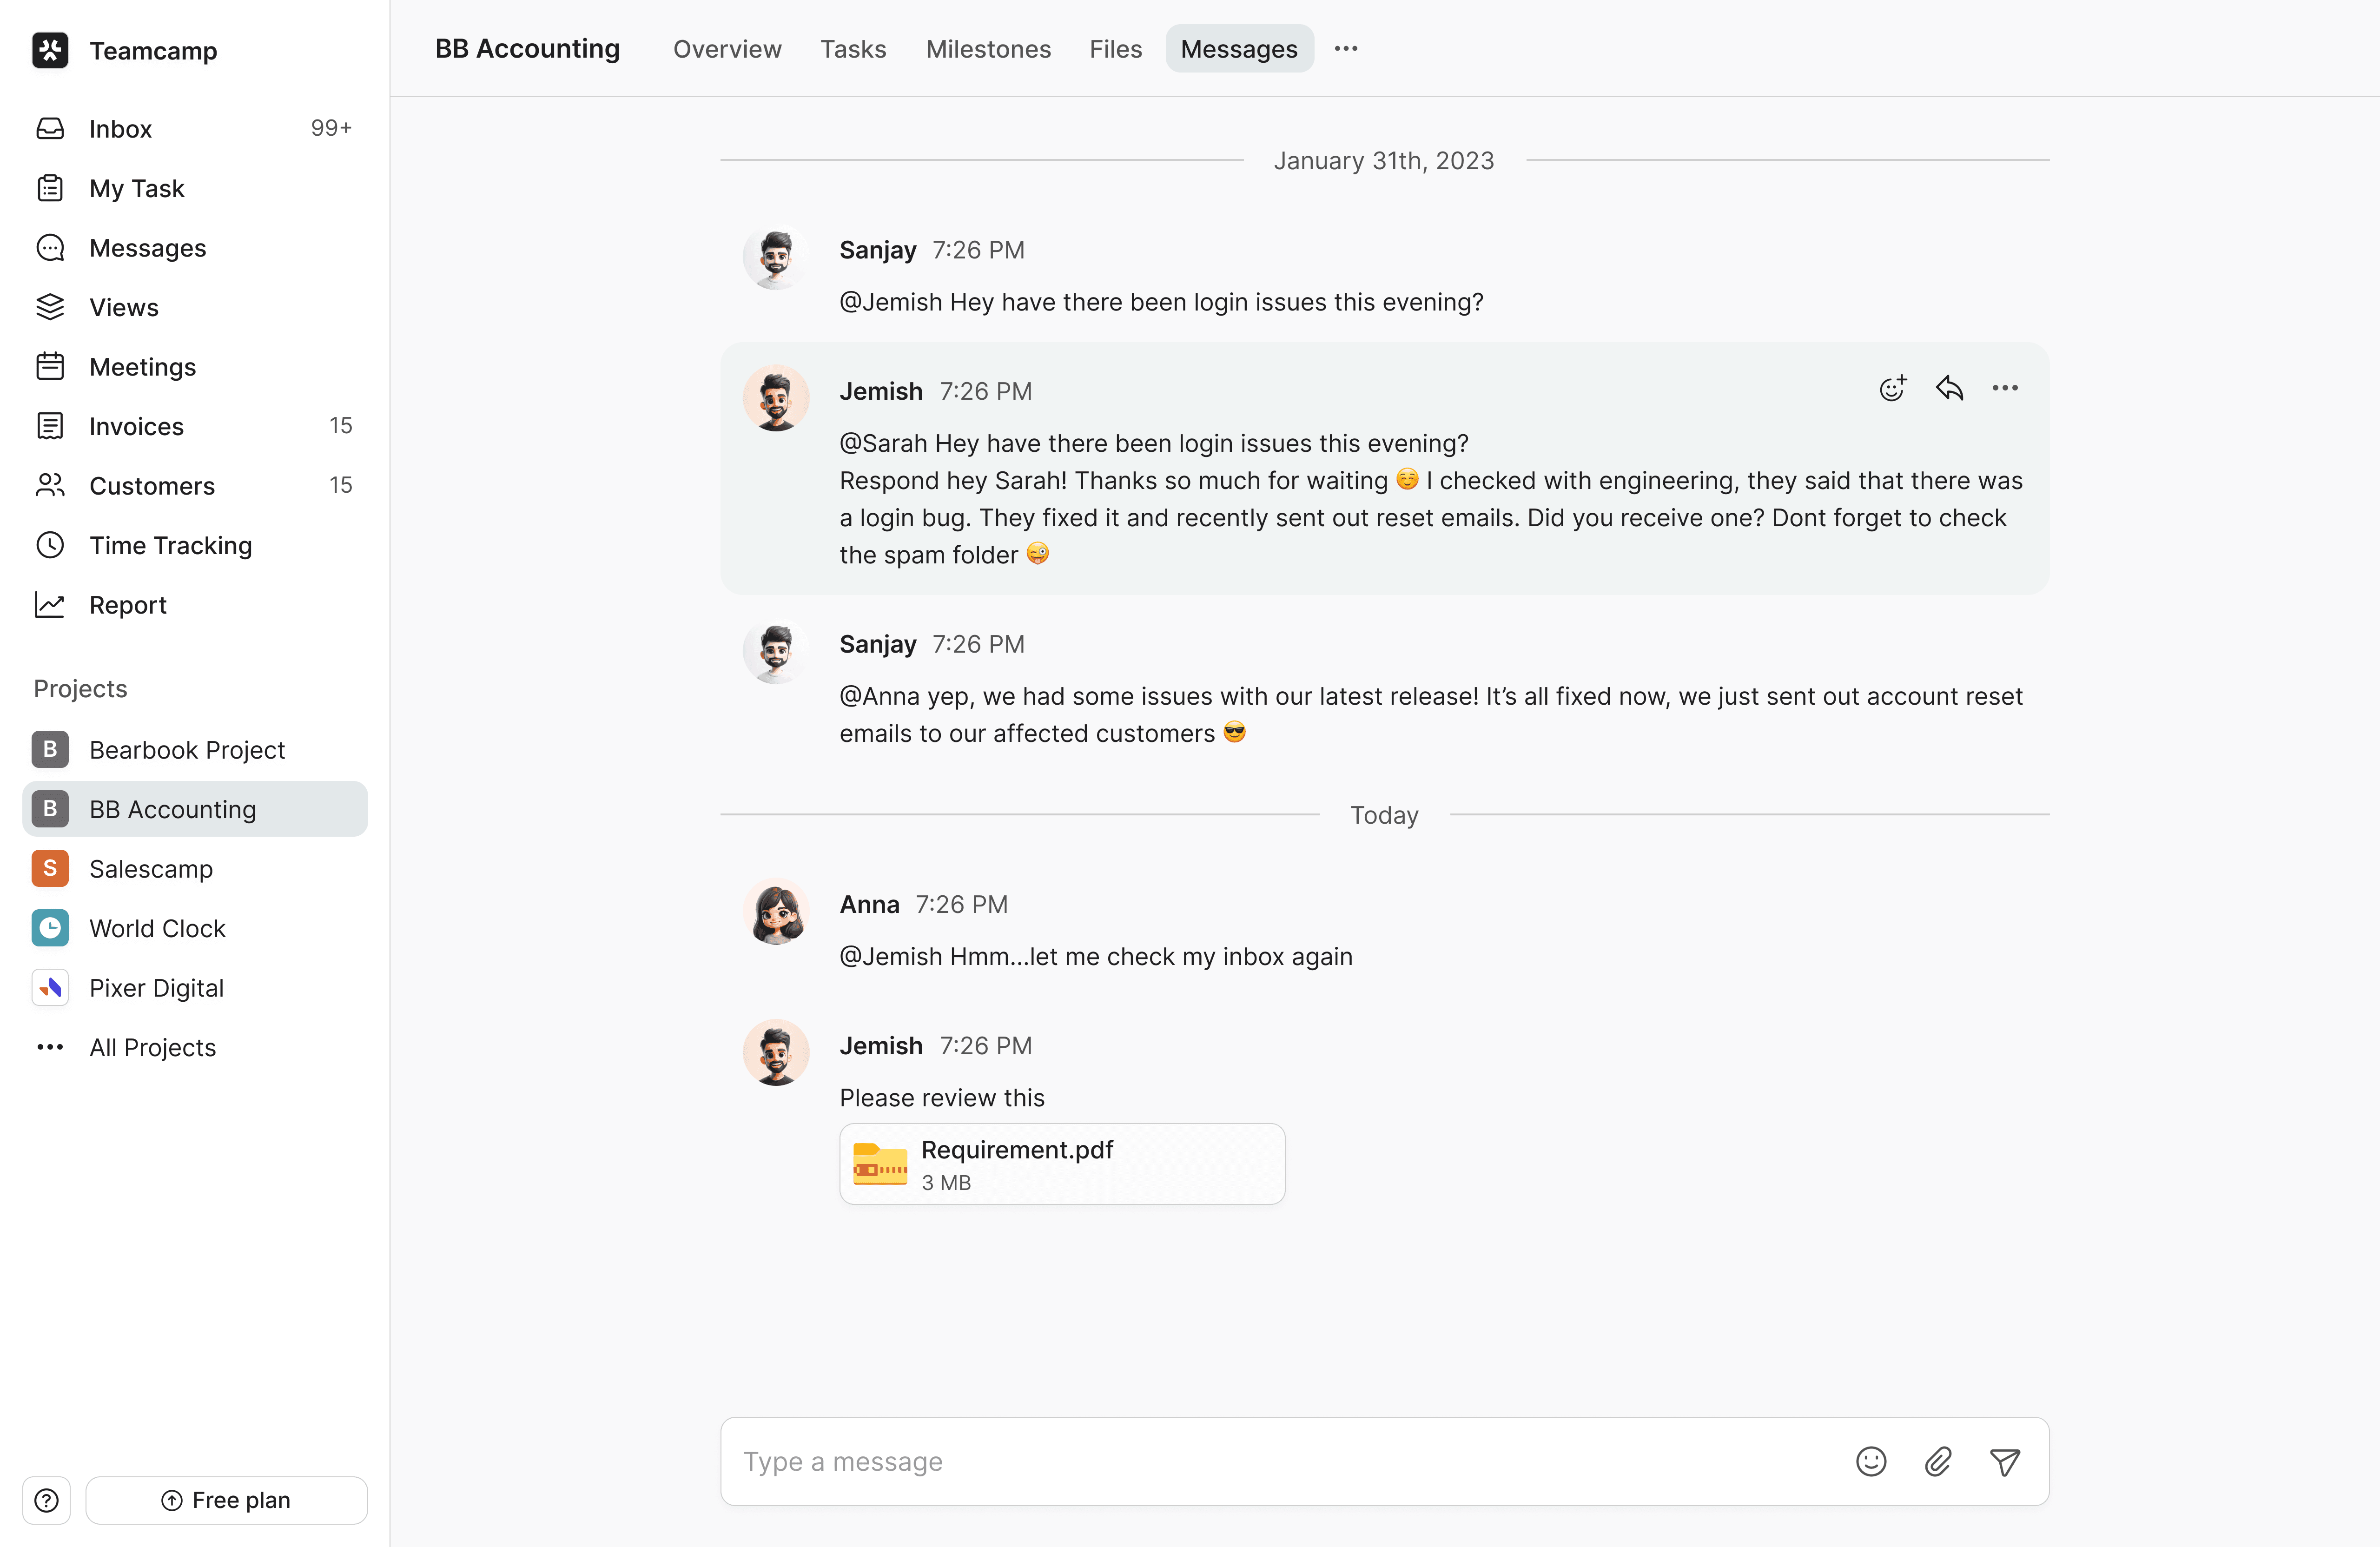
Task: Switch to the Files tab
Action: coord(1115,49)
